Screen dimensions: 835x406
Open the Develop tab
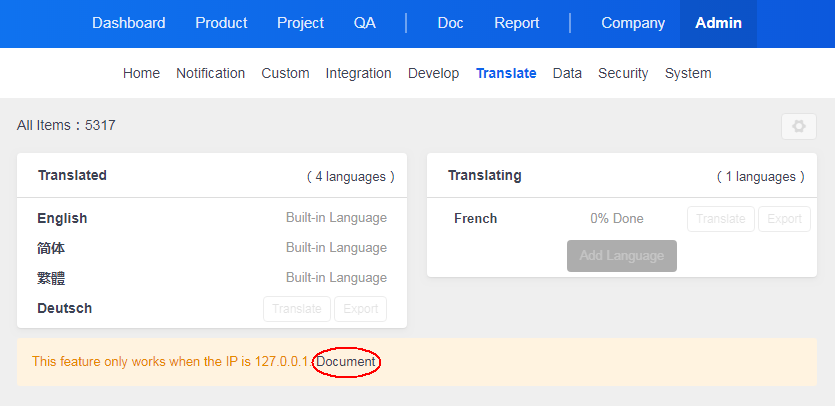(433, 73)
